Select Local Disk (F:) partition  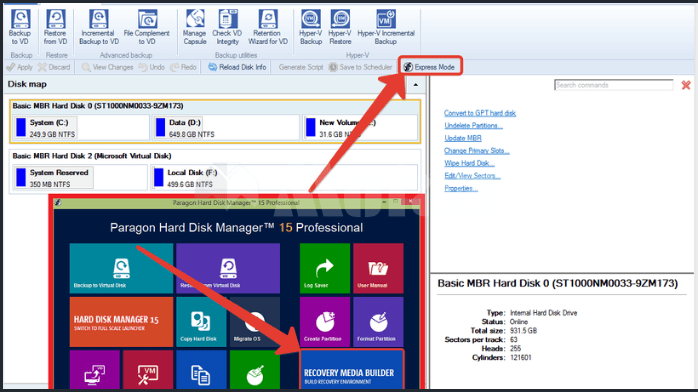[x=284, y=178]
